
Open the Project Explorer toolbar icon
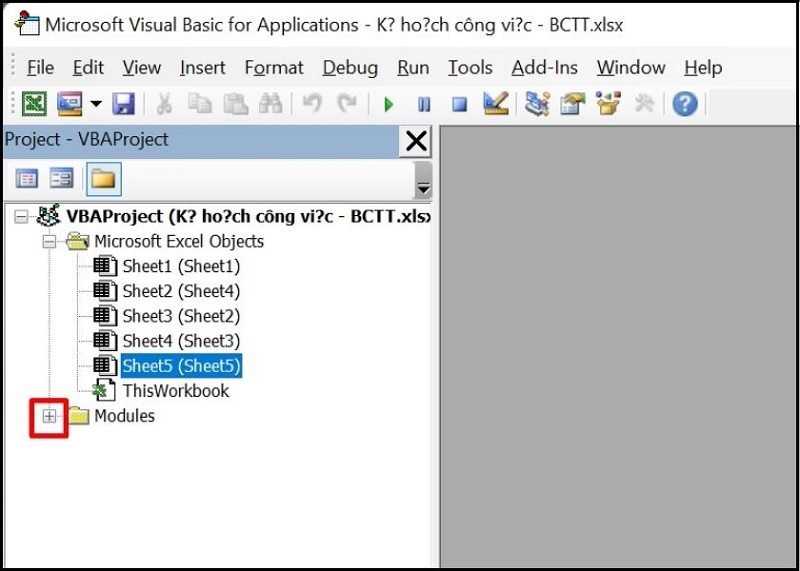(x=538, y=104)
